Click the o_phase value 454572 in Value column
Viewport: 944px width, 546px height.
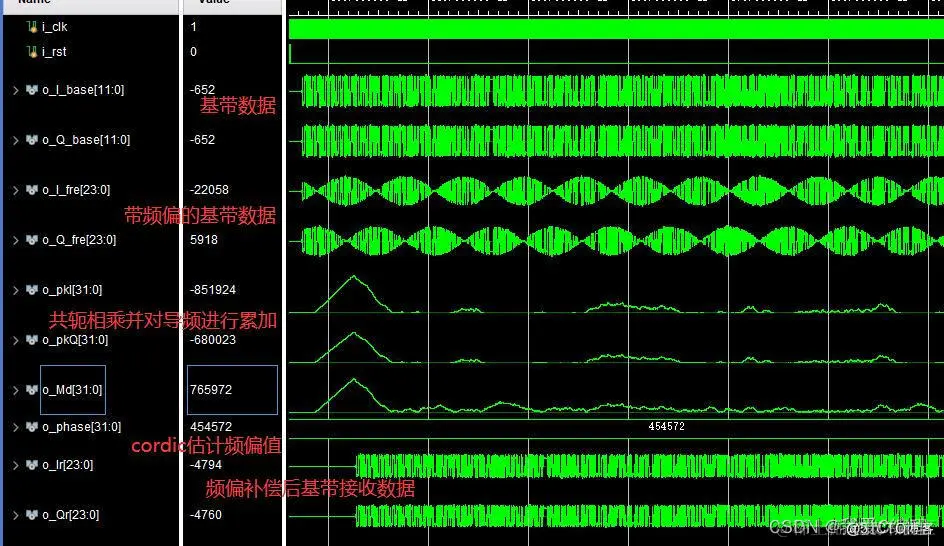tap(211, 427)
